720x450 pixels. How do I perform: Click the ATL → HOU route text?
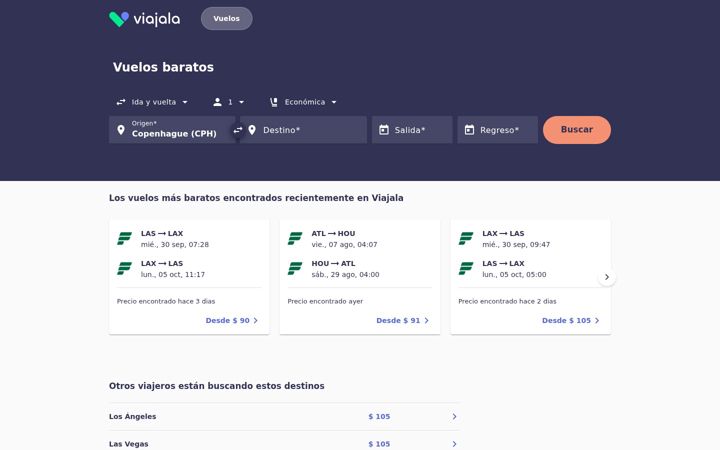[333, 233]
